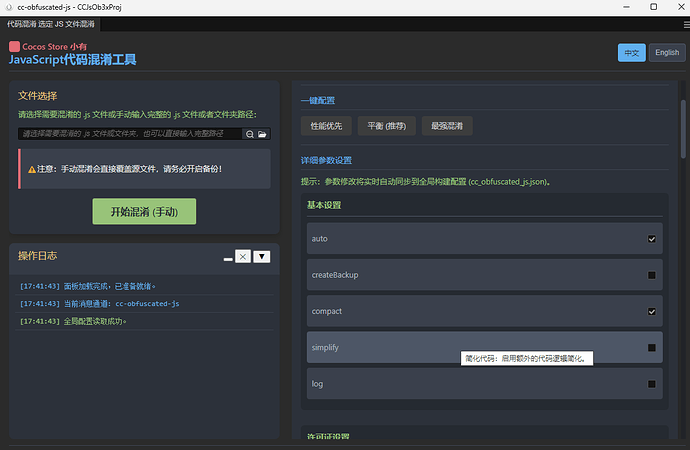Click the 基本设置 section title
Screen dimensions: 690x450
[324, 205]
